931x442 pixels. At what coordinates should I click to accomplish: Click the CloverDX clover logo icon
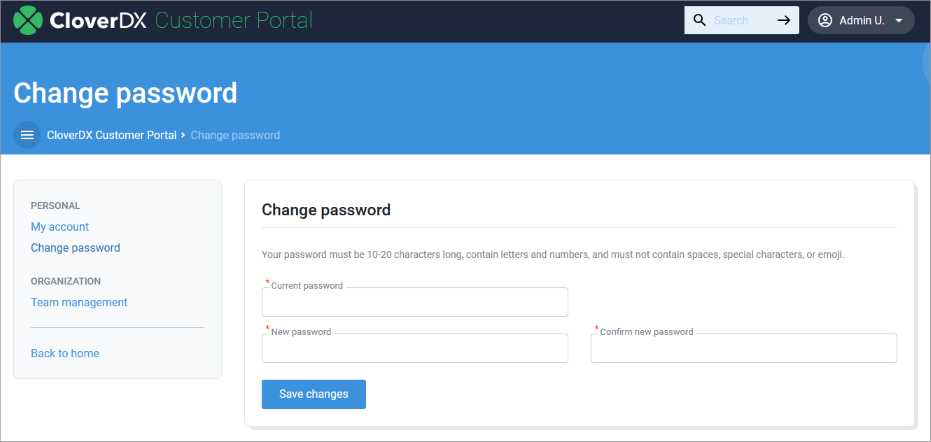click(28, 20)
